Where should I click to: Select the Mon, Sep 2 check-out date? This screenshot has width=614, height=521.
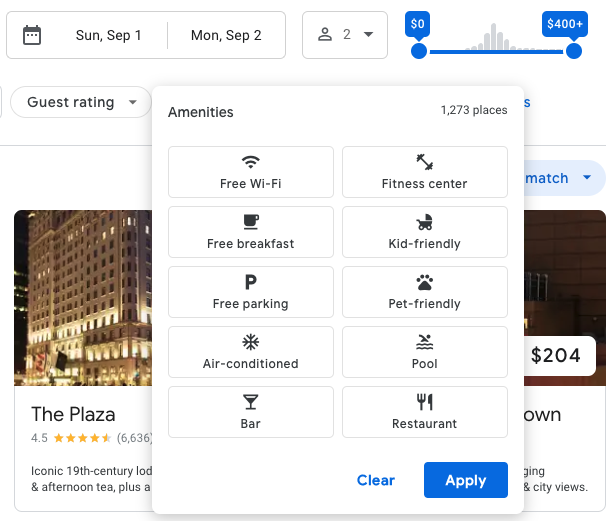point(226,35)
